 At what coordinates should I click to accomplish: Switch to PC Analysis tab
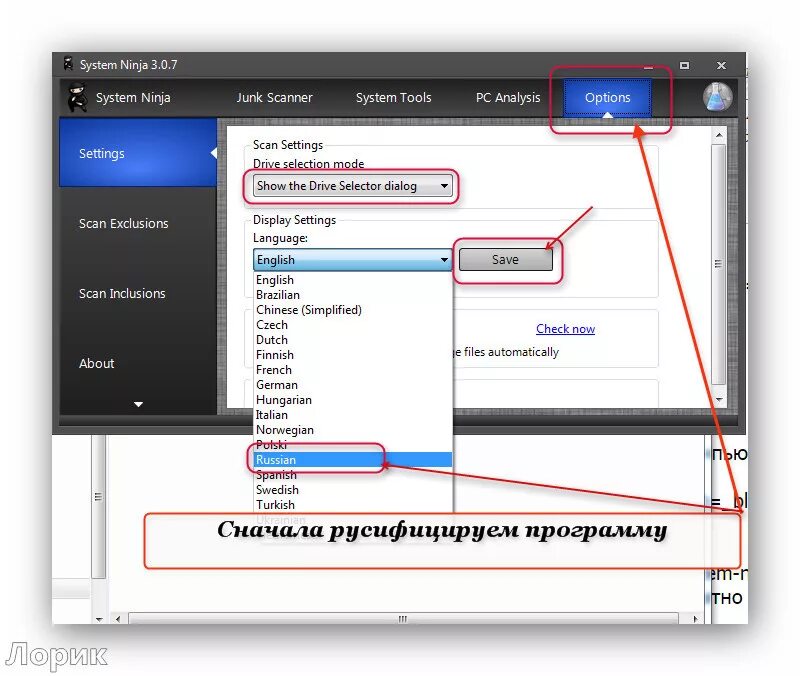pyautogui.click(x=508, y=97)
